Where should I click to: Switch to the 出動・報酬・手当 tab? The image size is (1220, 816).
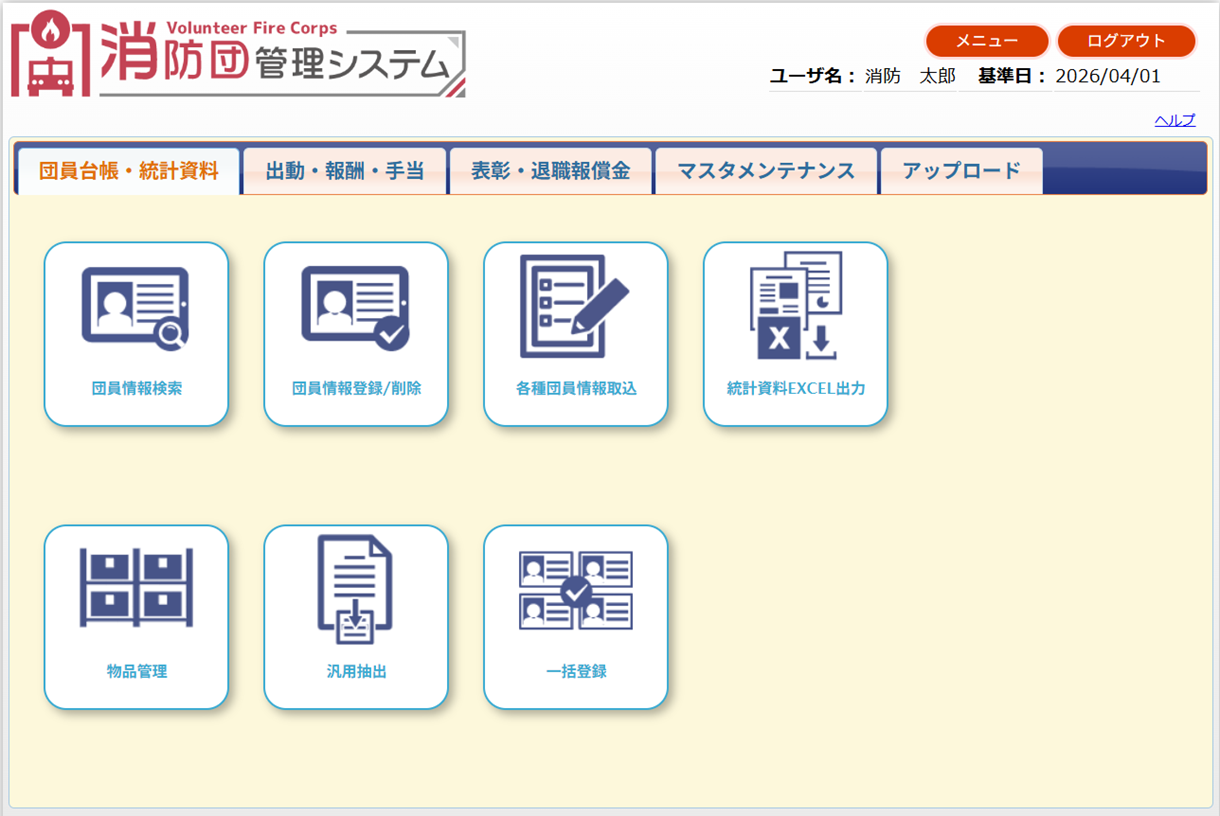click(x=345, y=171)
